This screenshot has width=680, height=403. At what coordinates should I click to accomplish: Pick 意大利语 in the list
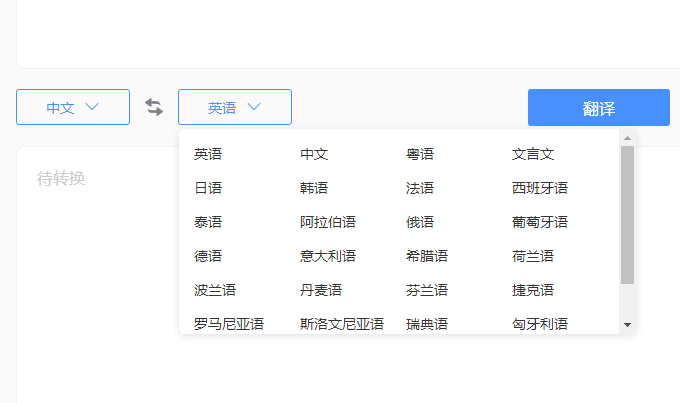328,256
